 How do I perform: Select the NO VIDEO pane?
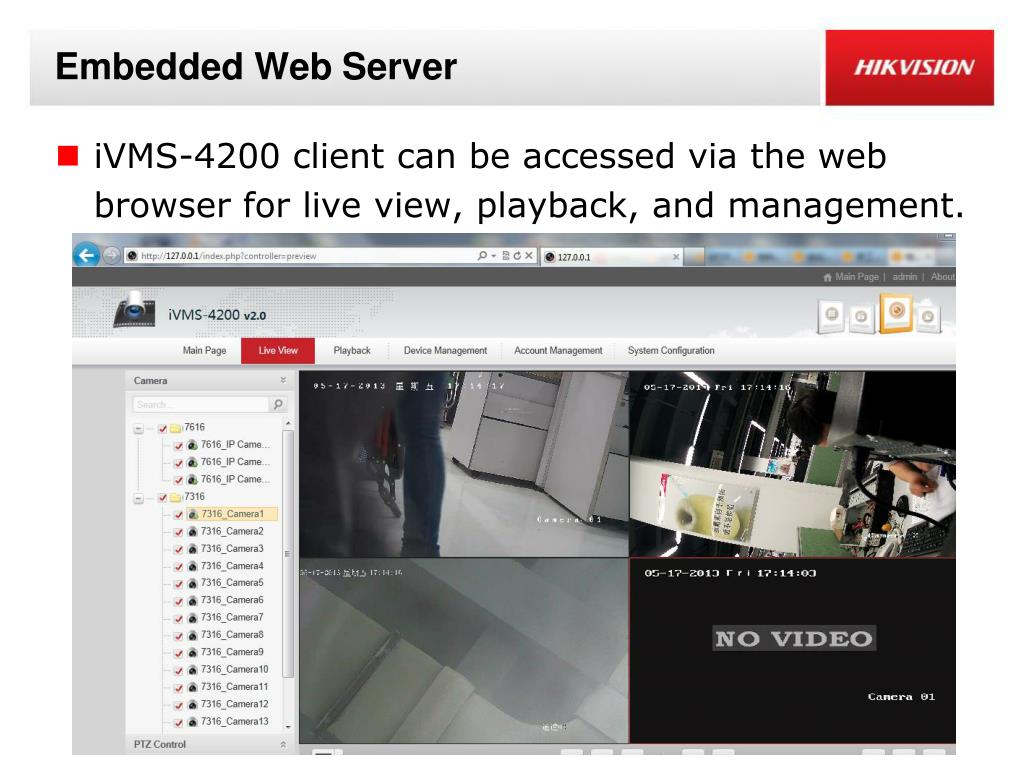[x=792, y=650]
